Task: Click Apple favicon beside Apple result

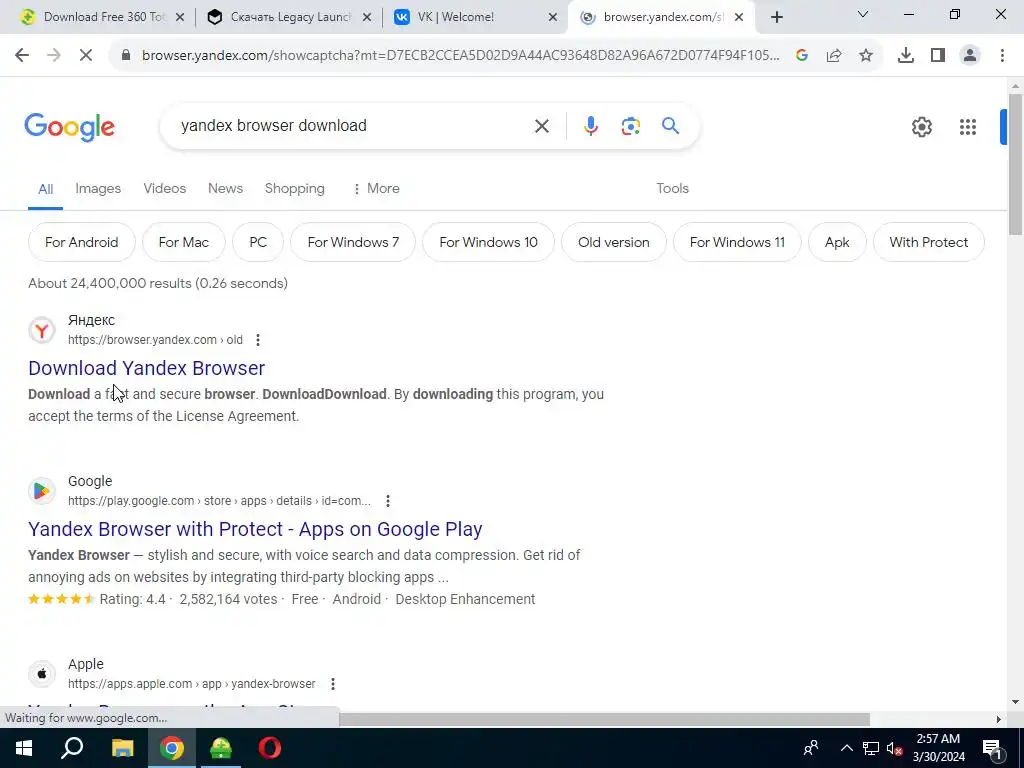Action: [42, 674]
